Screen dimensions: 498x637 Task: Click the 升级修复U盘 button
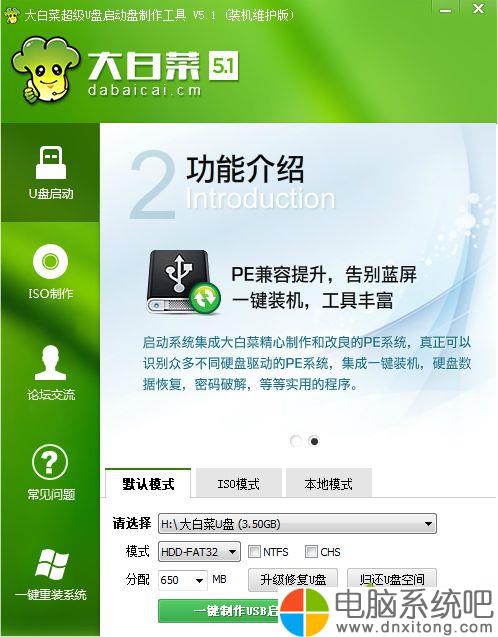coord(293,578)
